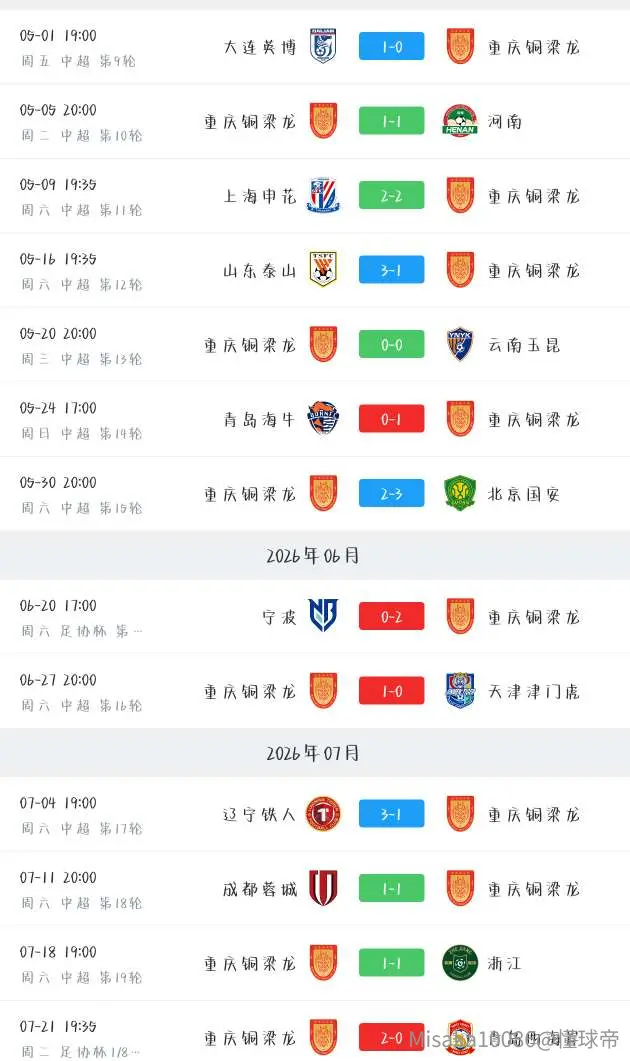Click the 宁波 NB team logo

[x=323, y=616]
